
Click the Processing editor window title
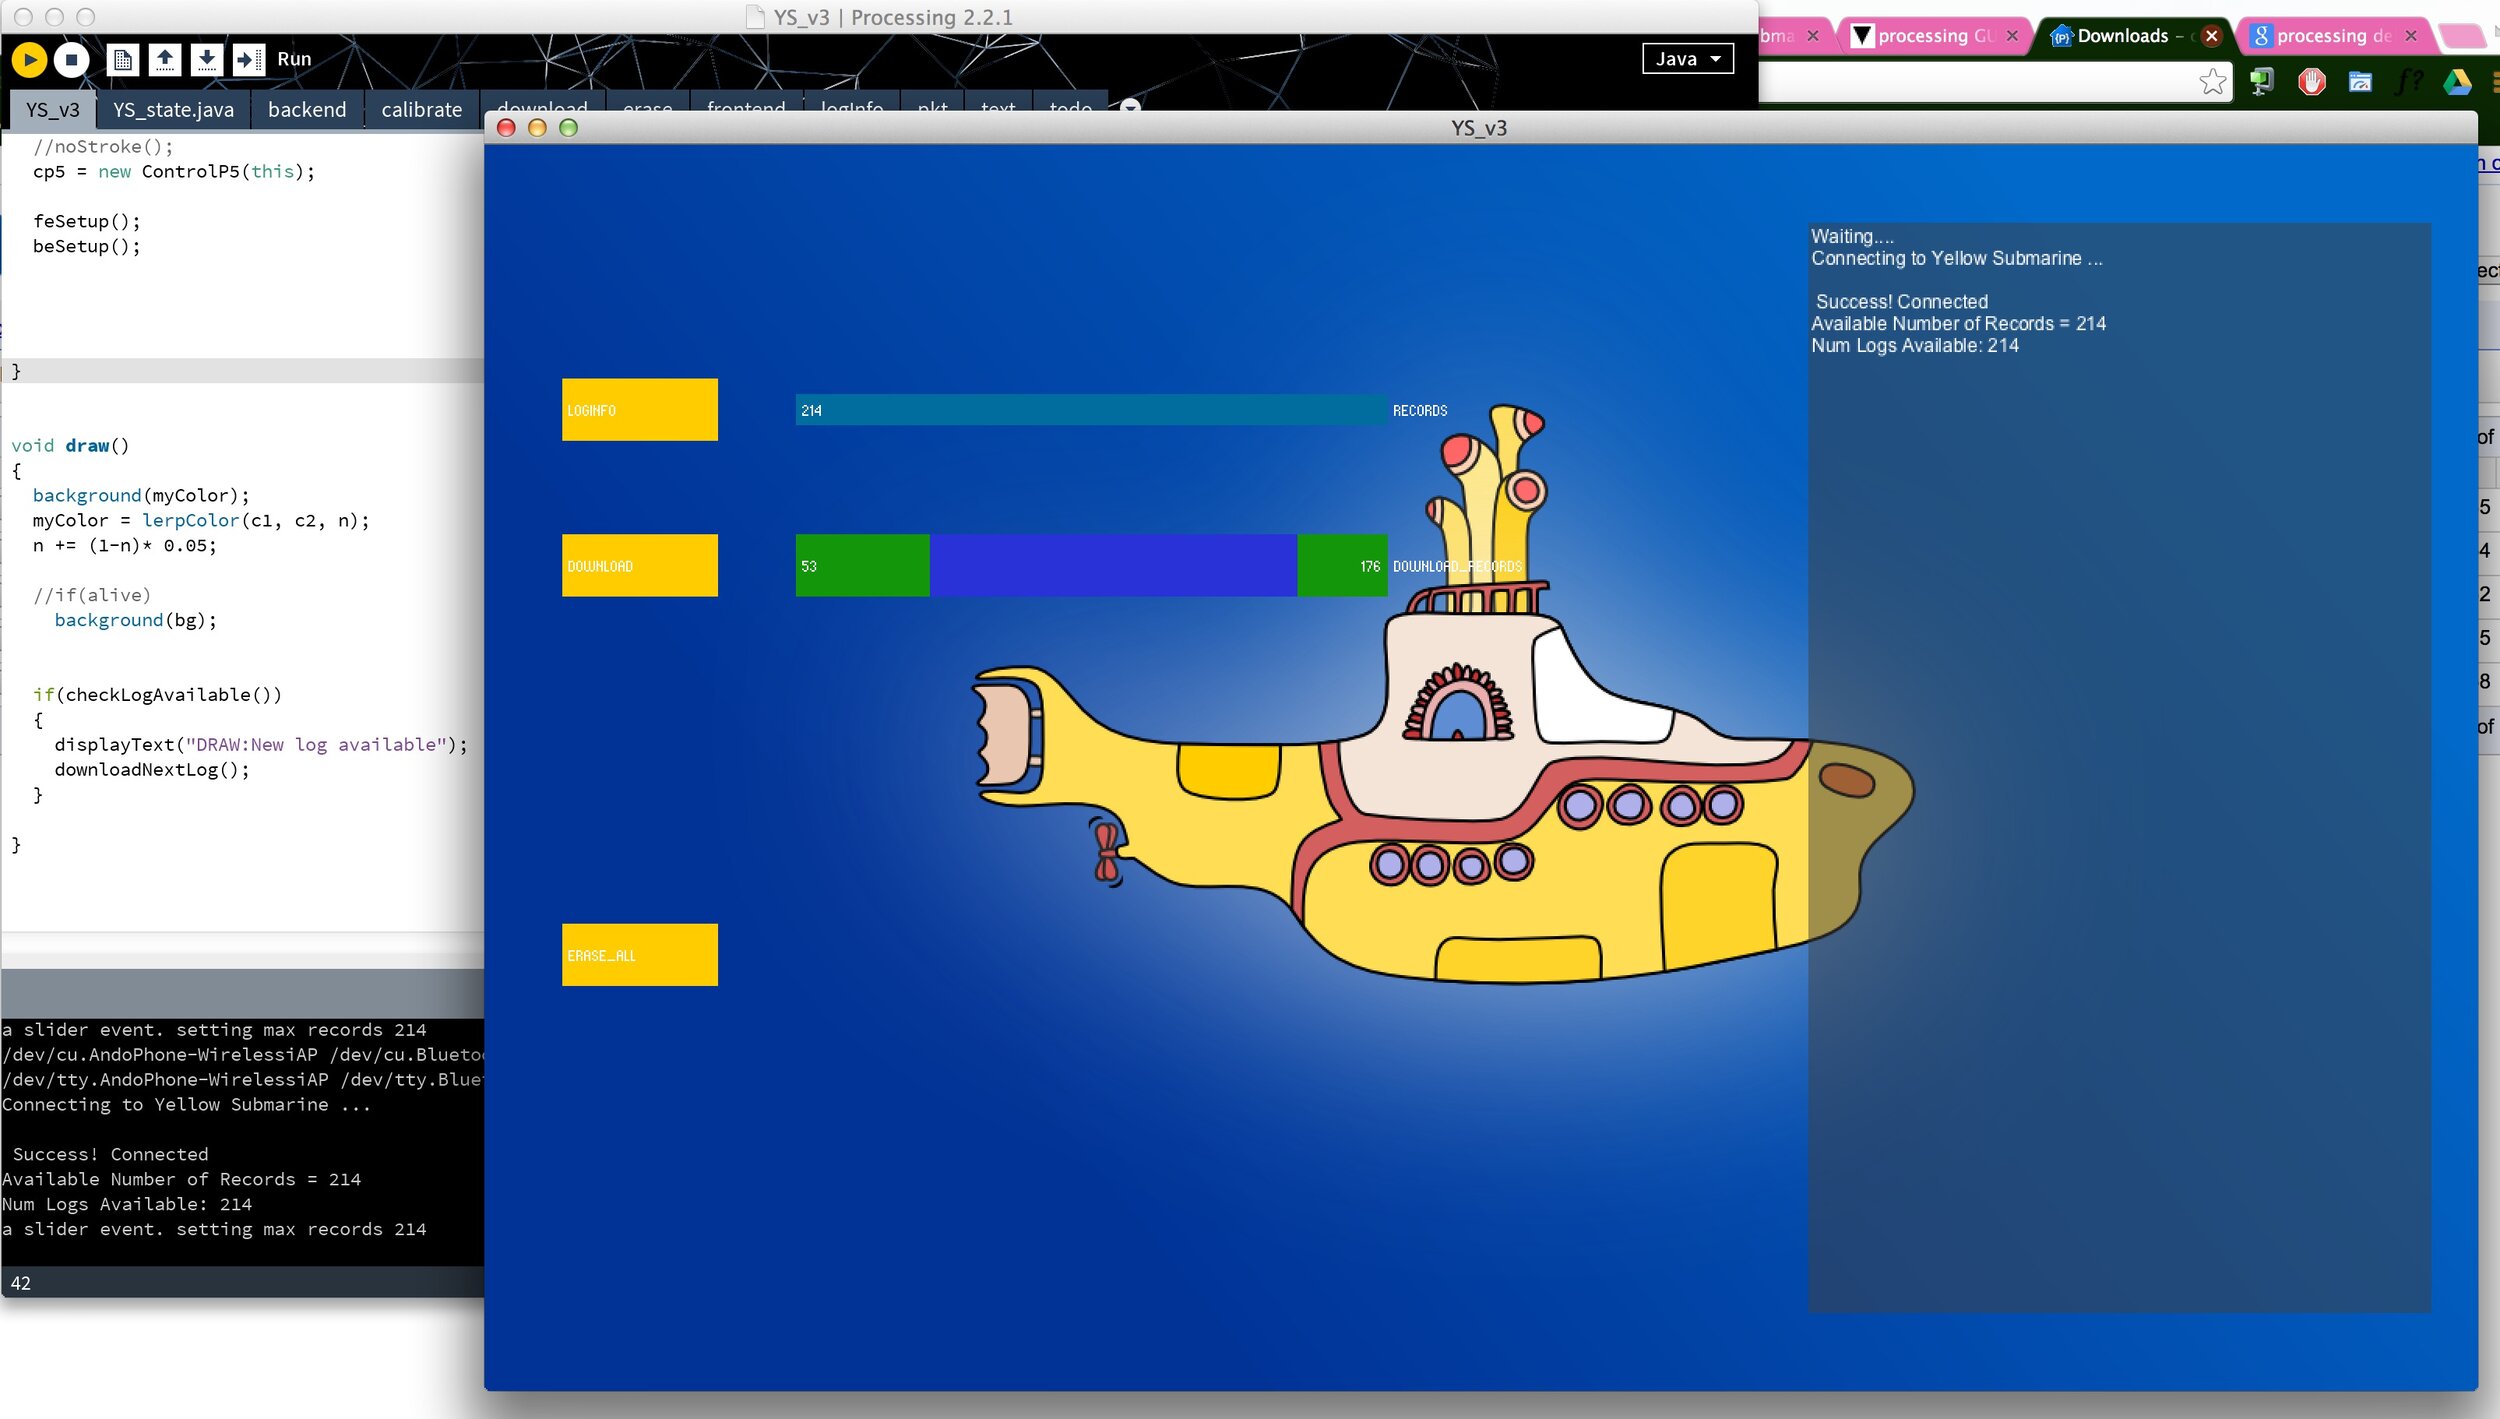coord(893,17)
